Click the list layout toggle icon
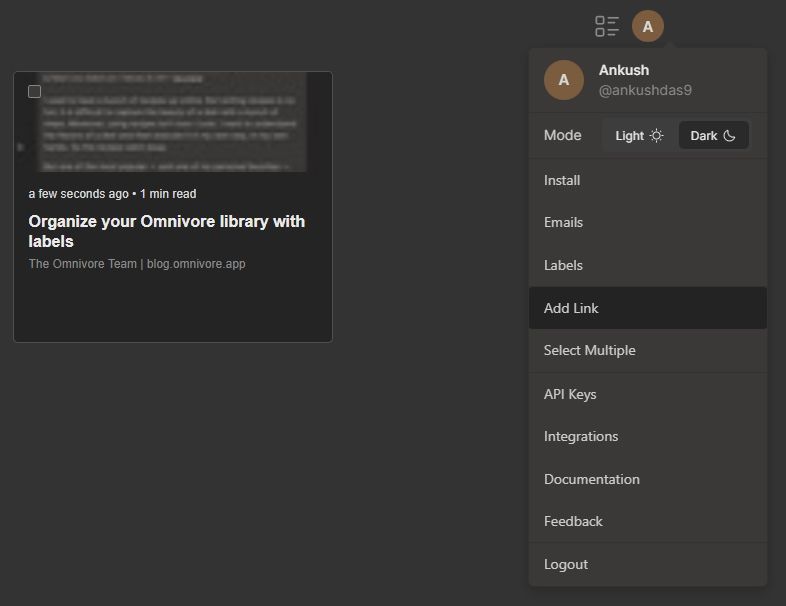This screenshot has width=786, height=606. pos(606,26)
